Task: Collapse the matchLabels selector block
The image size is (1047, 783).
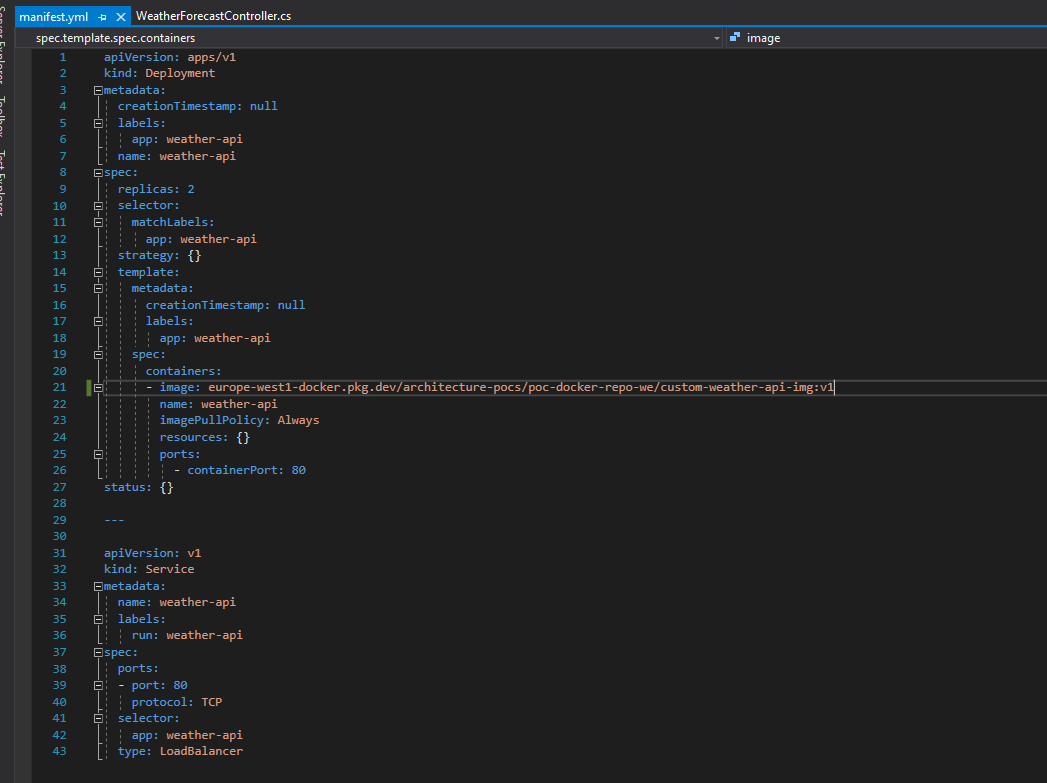Action: pos(98,221)
